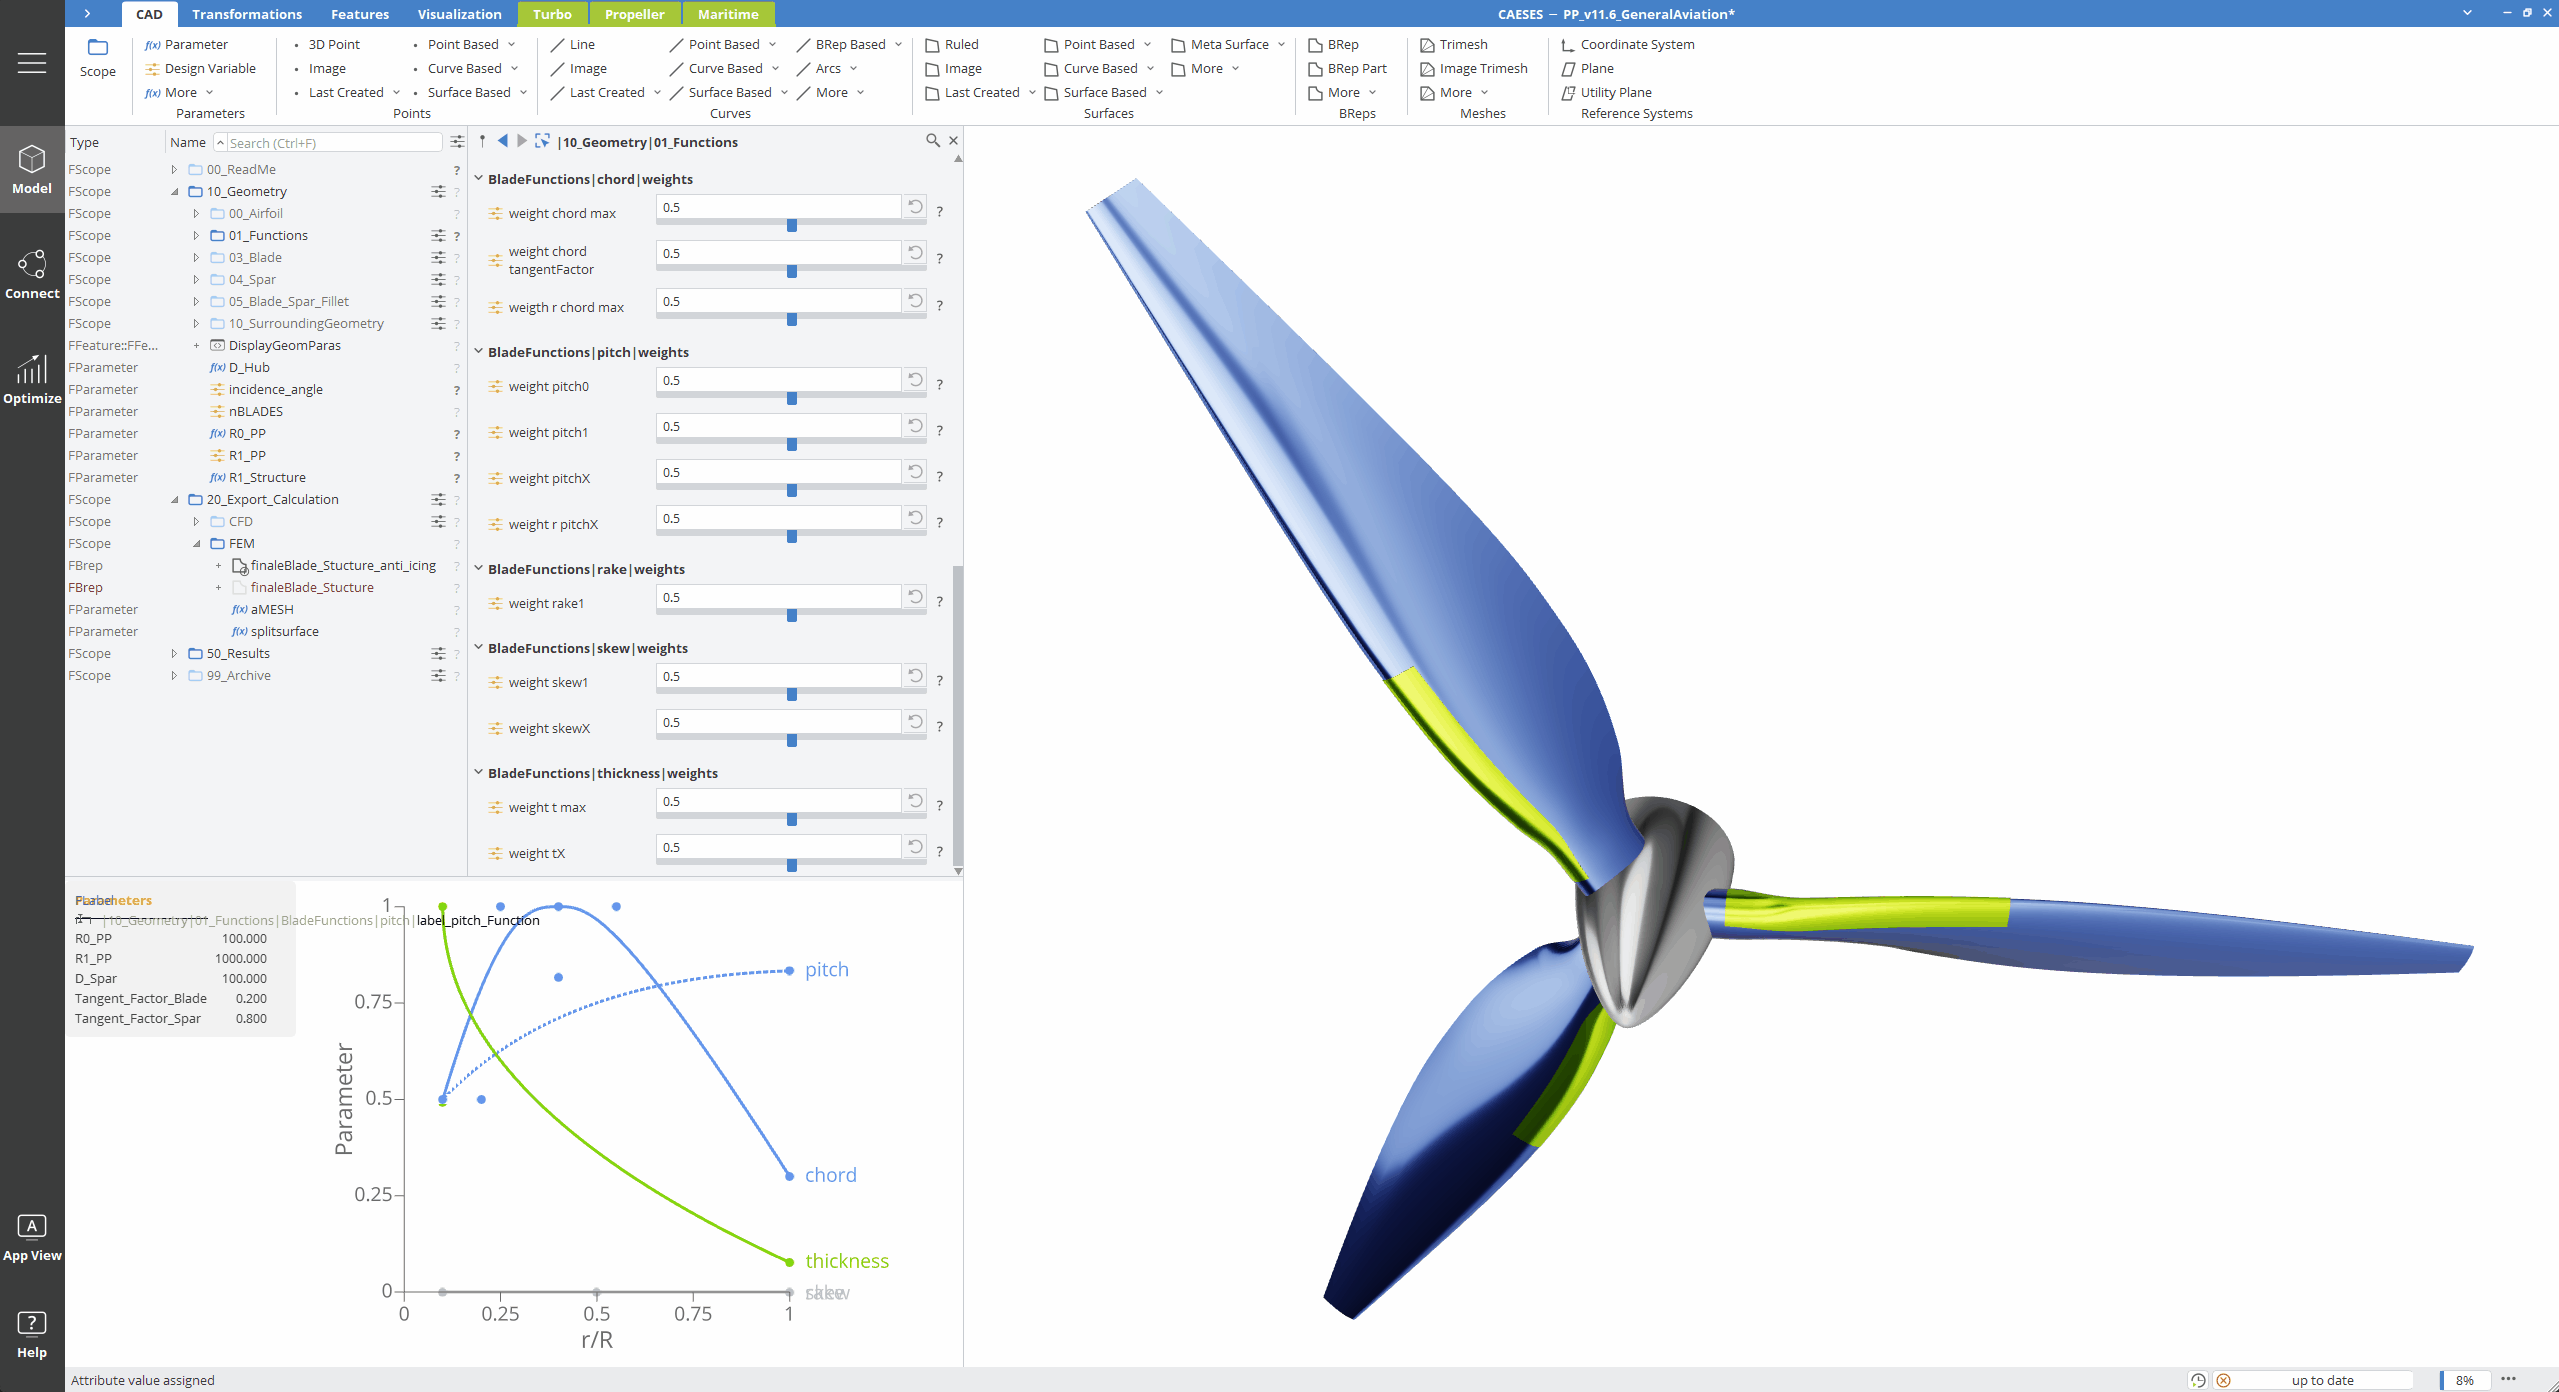Reset weight chord max value
Image resolution: width=2559 pixels, height=1392 pixels.
tap(915, 207)
